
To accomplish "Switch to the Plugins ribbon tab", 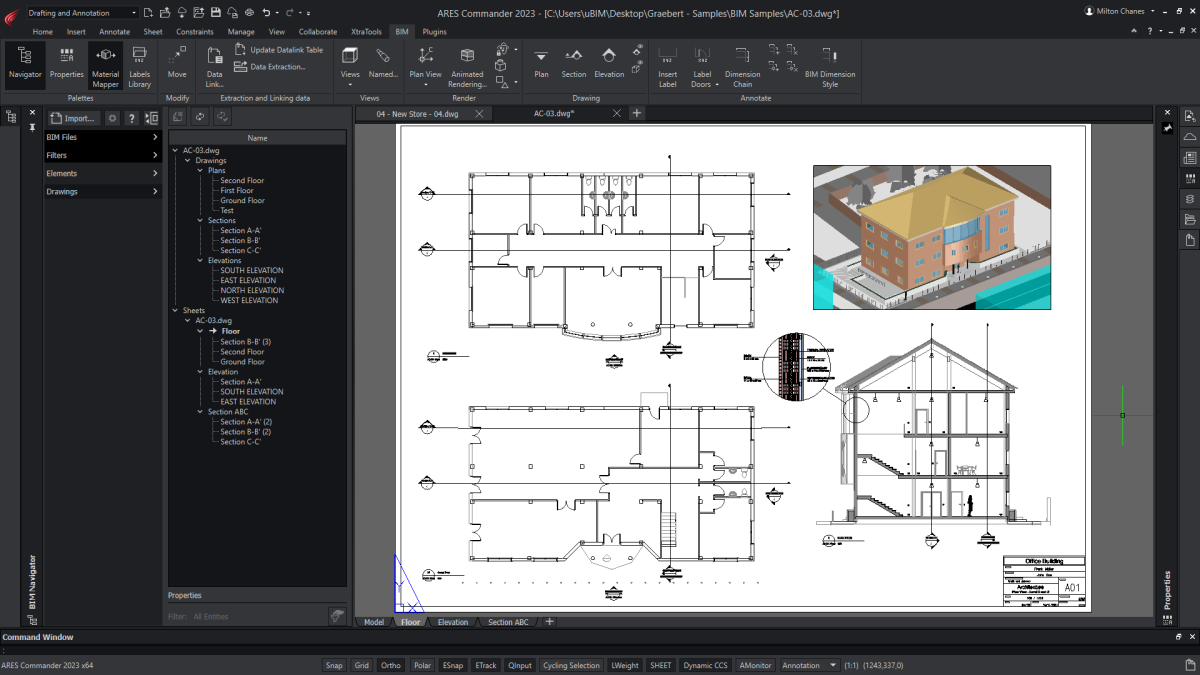I will point(434,31).
